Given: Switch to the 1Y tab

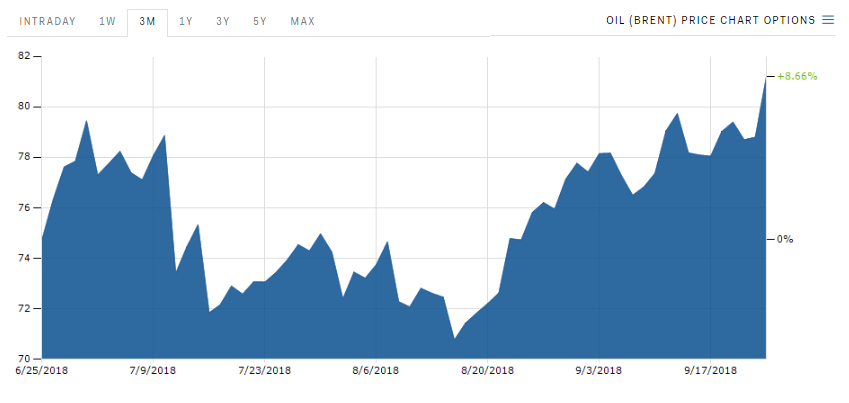Looking at the screenshot, I should tap(186, 22).
